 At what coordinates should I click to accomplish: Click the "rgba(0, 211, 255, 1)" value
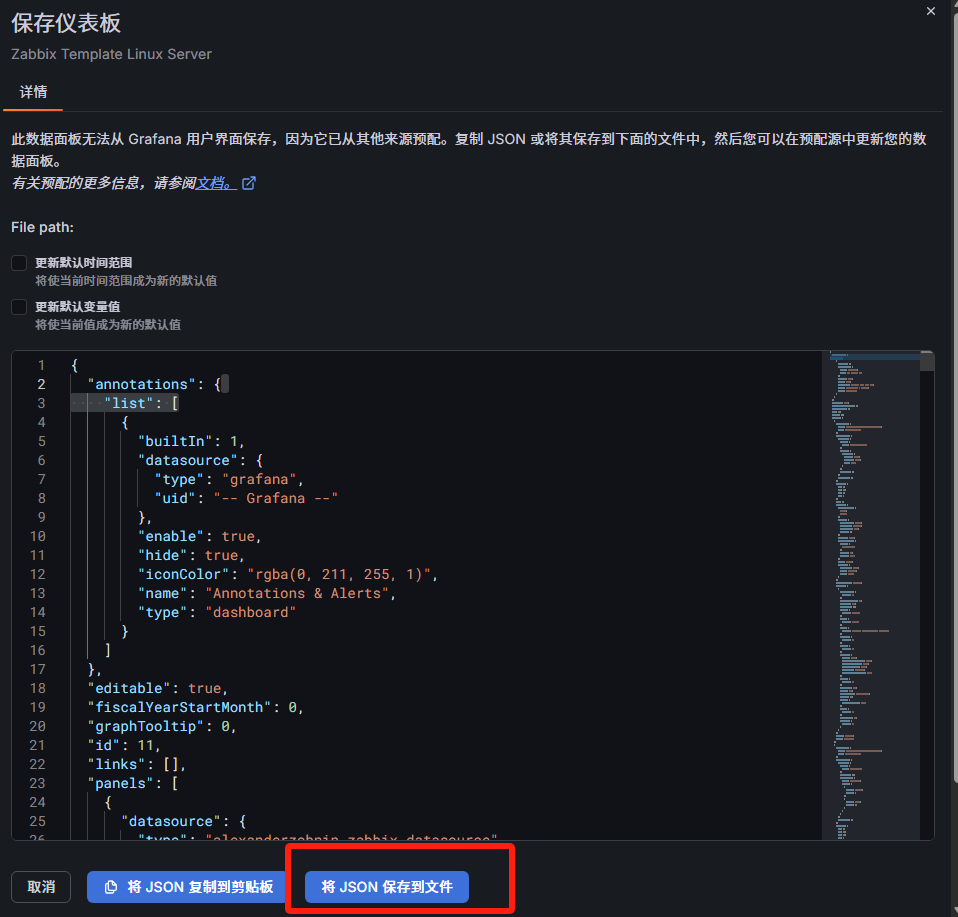tap(339, 574)
